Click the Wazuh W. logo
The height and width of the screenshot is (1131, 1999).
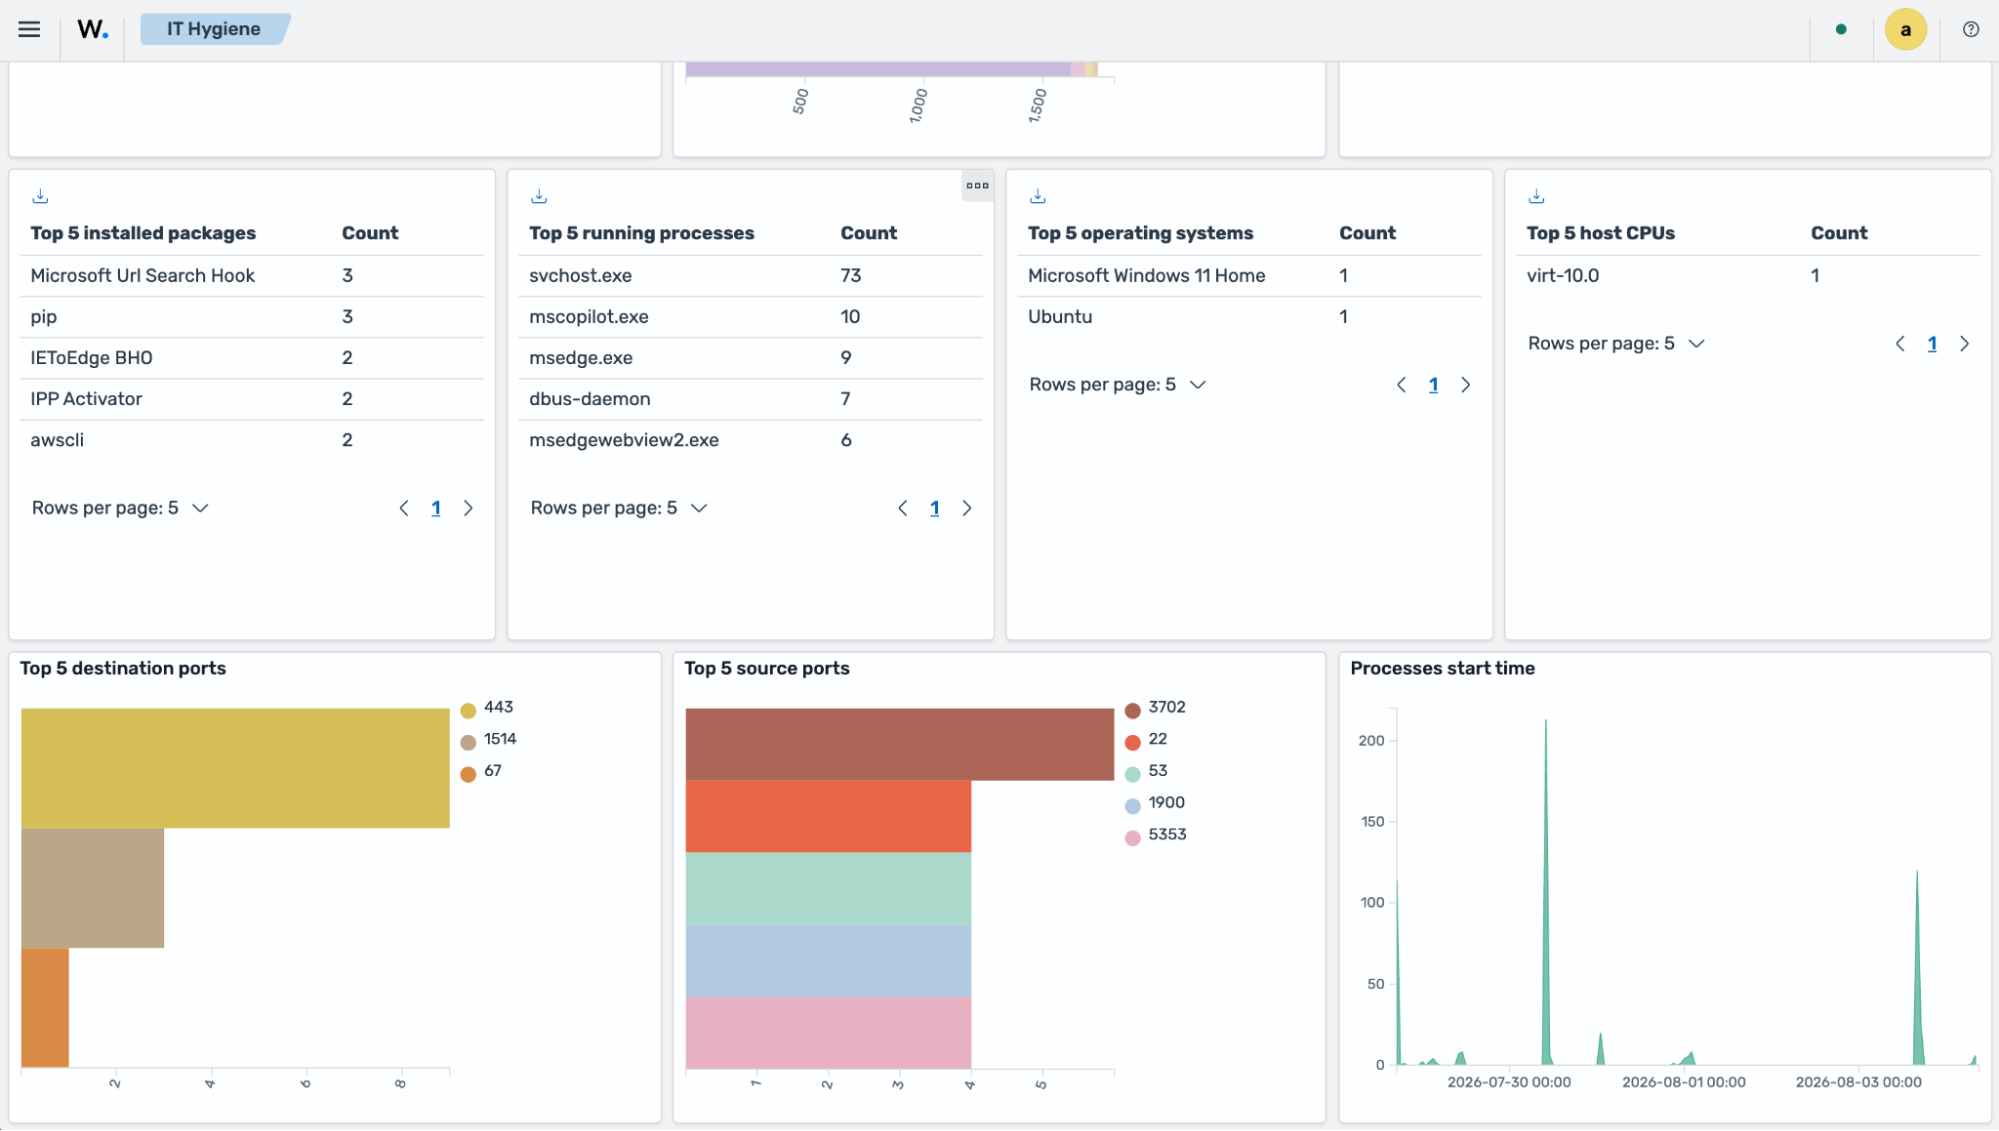(x=93, y=29)
